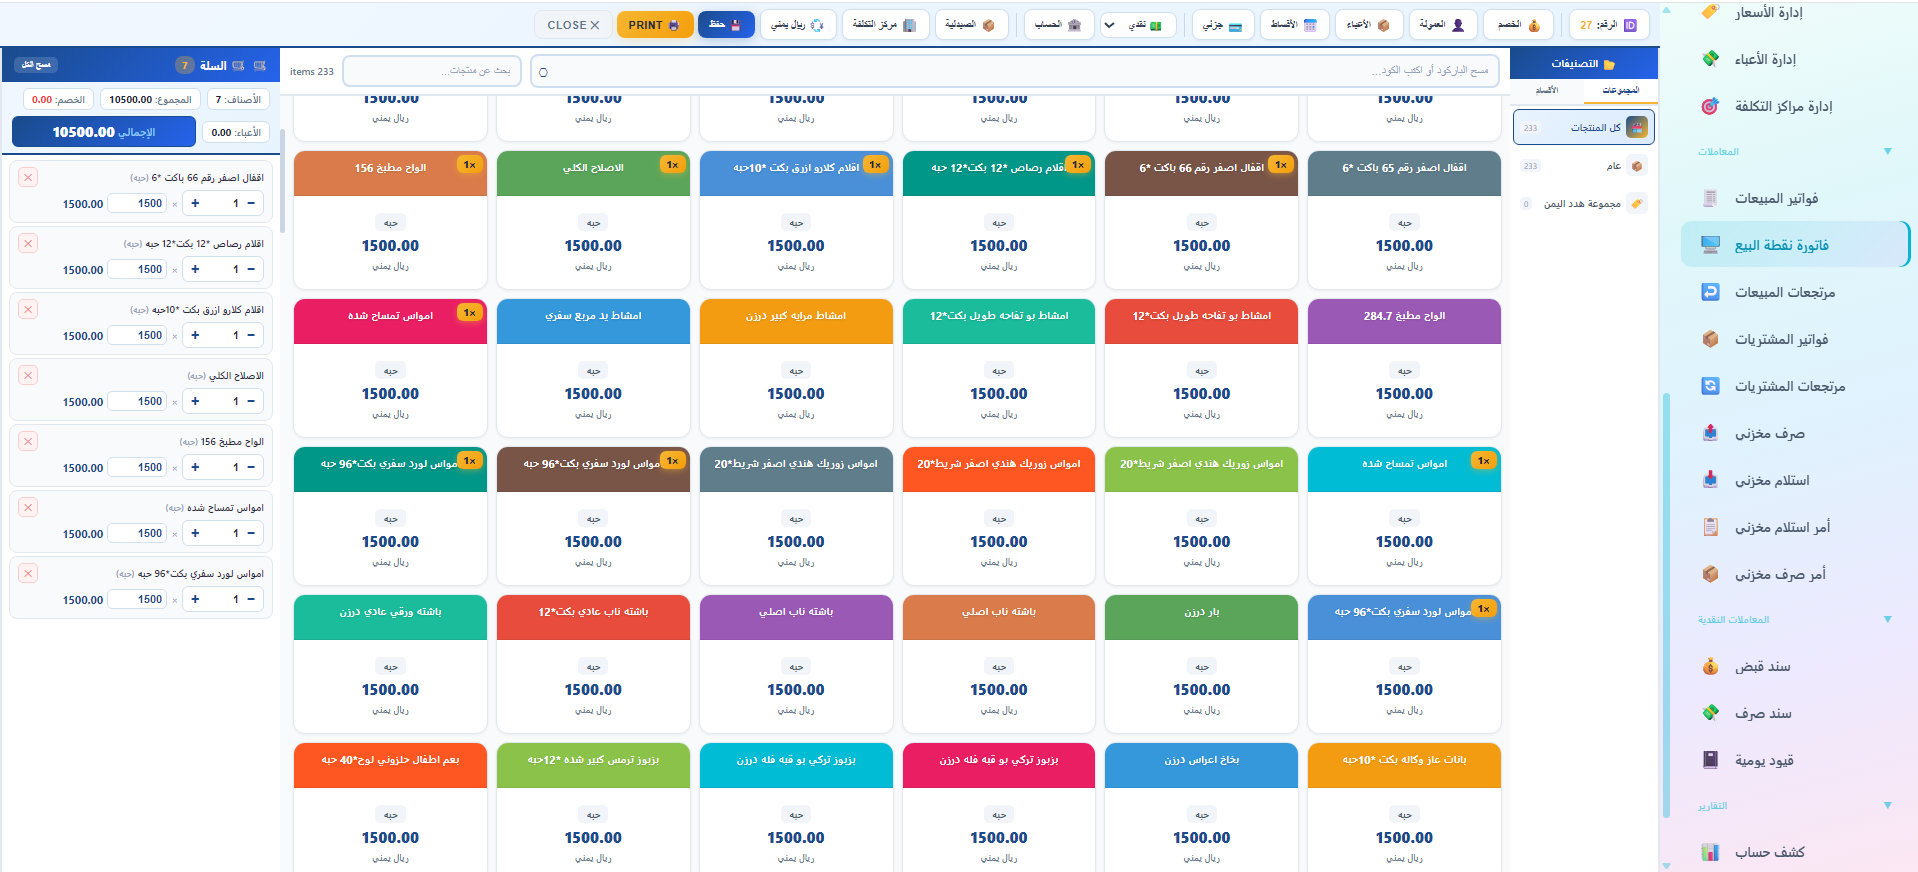Open فواتير المبيعات in the sidebar
Screen dimensions: 1918x872
tap(1775, 199)
